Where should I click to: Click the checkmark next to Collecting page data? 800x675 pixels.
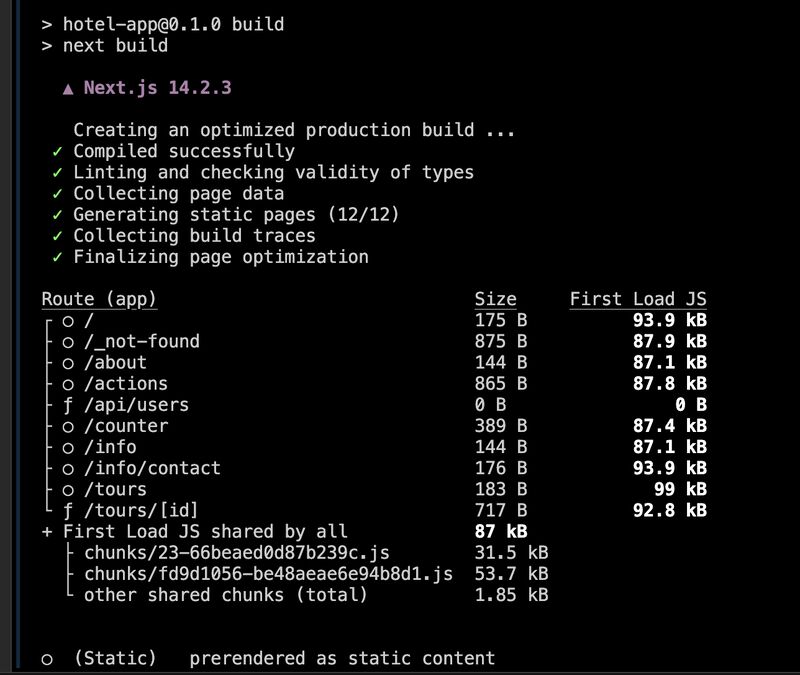(57, 194)
